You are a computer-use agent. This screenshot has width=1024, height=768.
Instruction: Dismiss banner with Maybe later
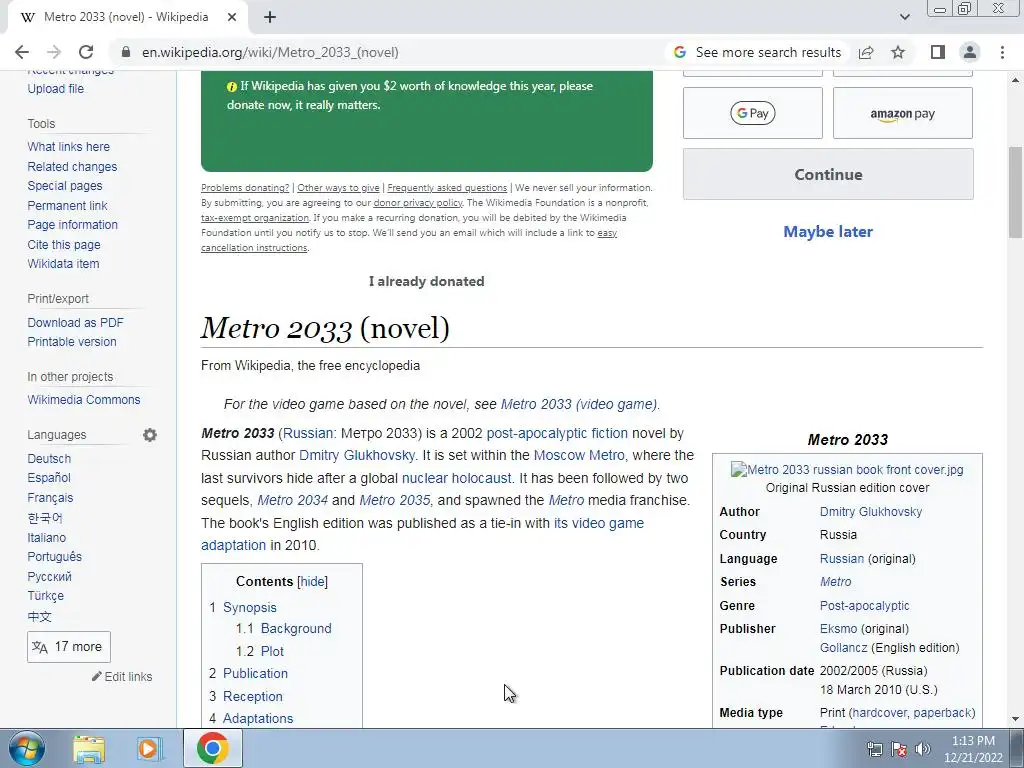(x=828, y=231)
